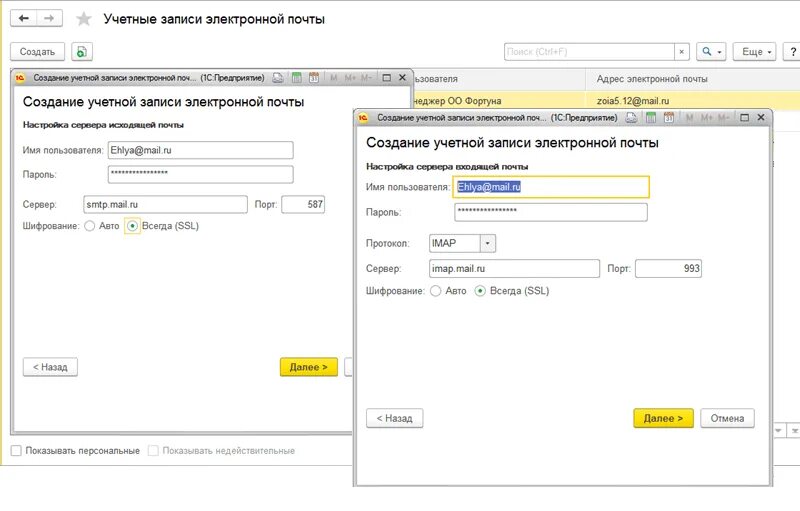This screenshot has width=800, height=511.
Task: Open calendar icon in outgoing mail dialog titlebar
Action: (x=314, y=78)
